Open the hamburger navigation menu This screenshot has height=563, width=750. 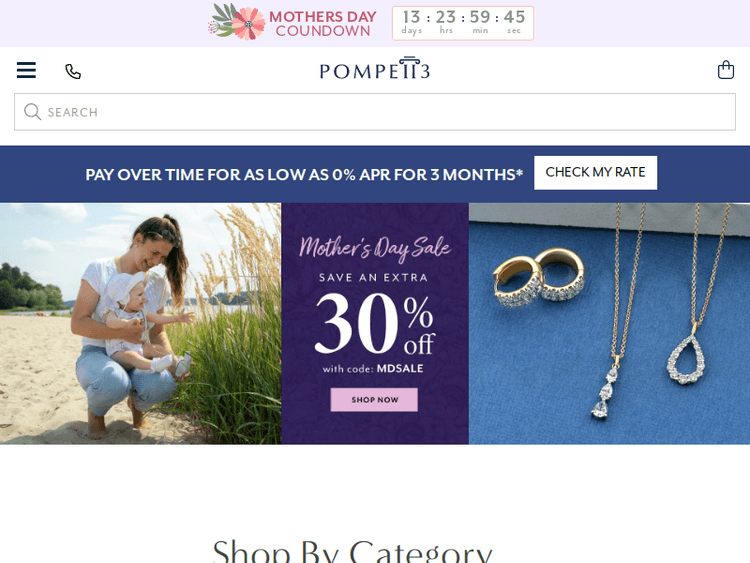coord(26,70)
